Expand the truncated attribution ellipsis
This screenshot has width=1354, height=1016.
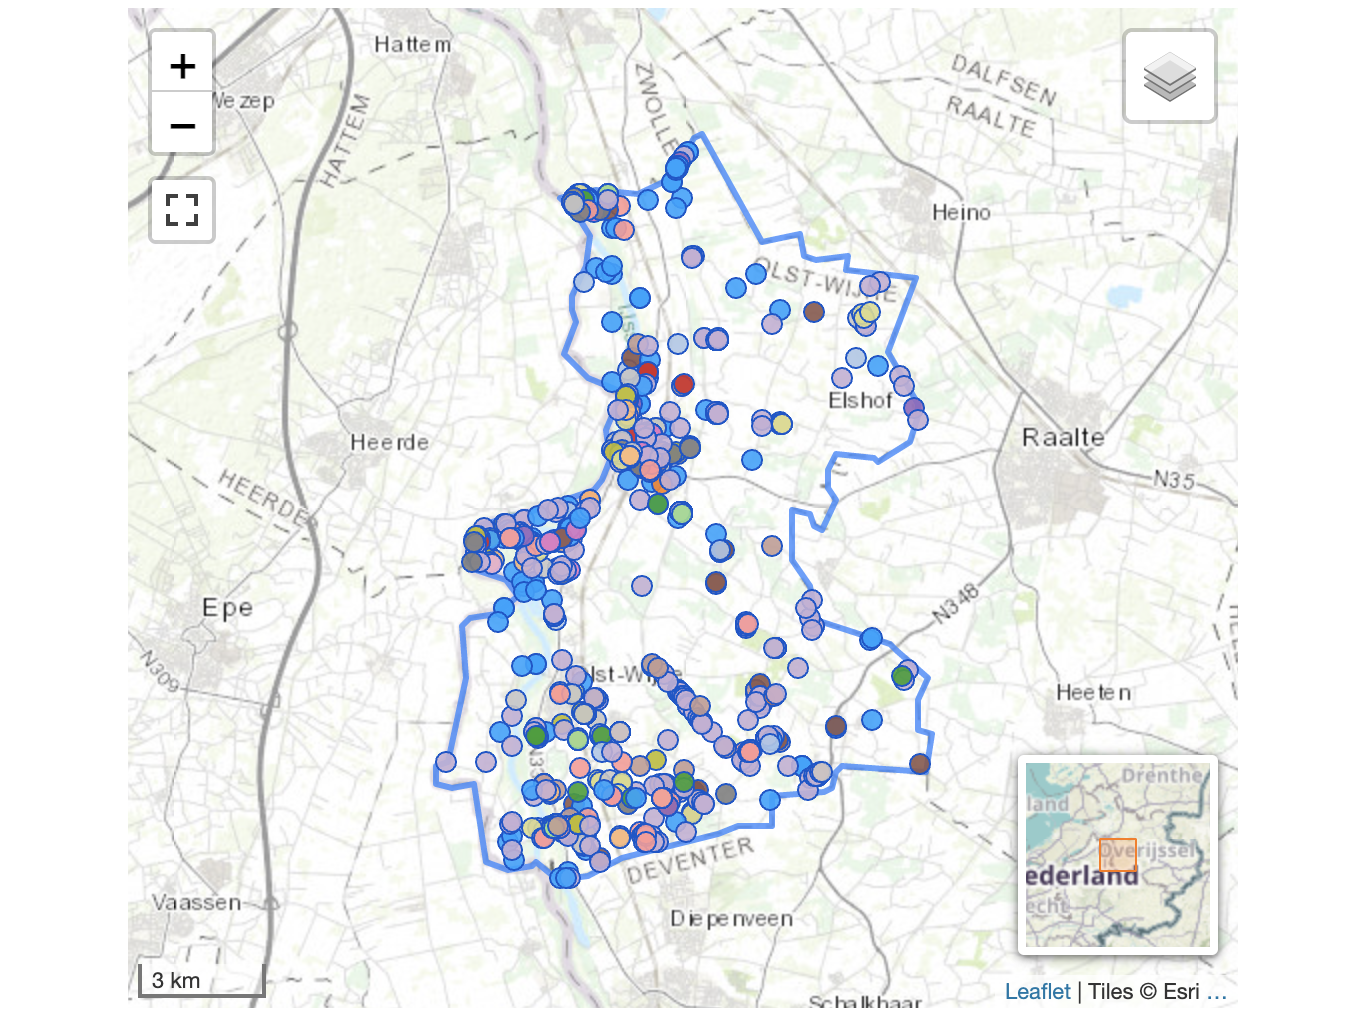(1216, 991)
